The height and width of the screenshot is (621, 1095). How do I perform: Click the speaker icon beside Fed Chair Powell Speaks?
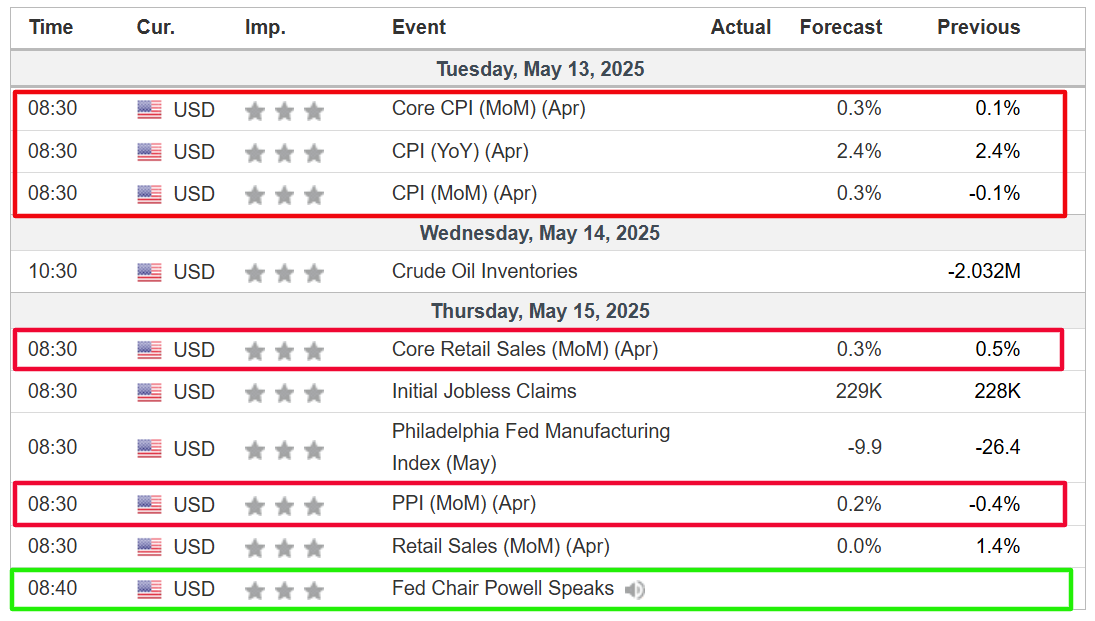click(634, 590)
